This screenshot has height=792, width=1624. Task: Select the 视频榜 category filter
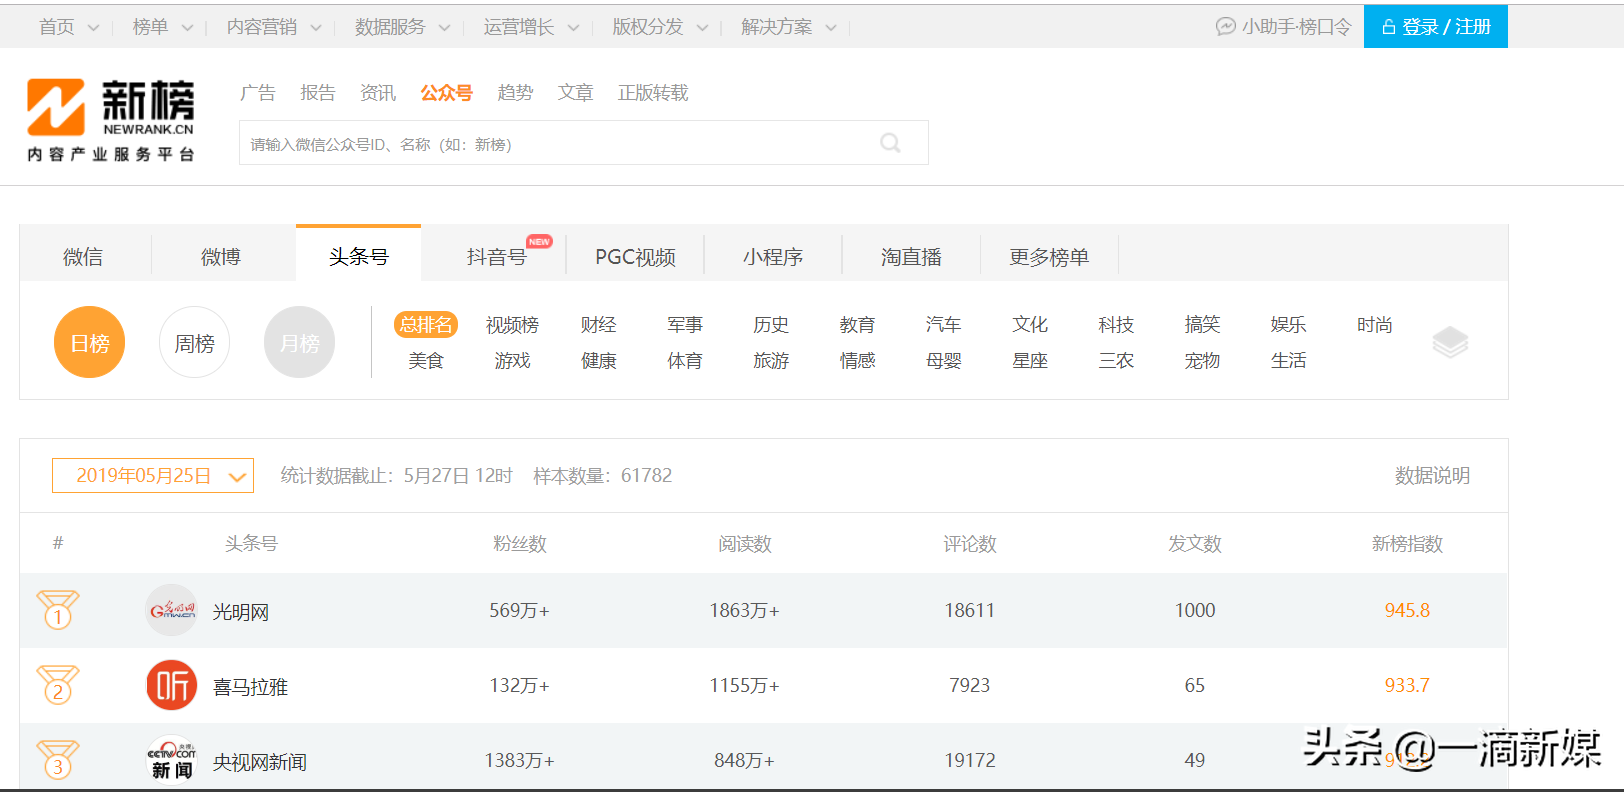[x=512, y=325]
